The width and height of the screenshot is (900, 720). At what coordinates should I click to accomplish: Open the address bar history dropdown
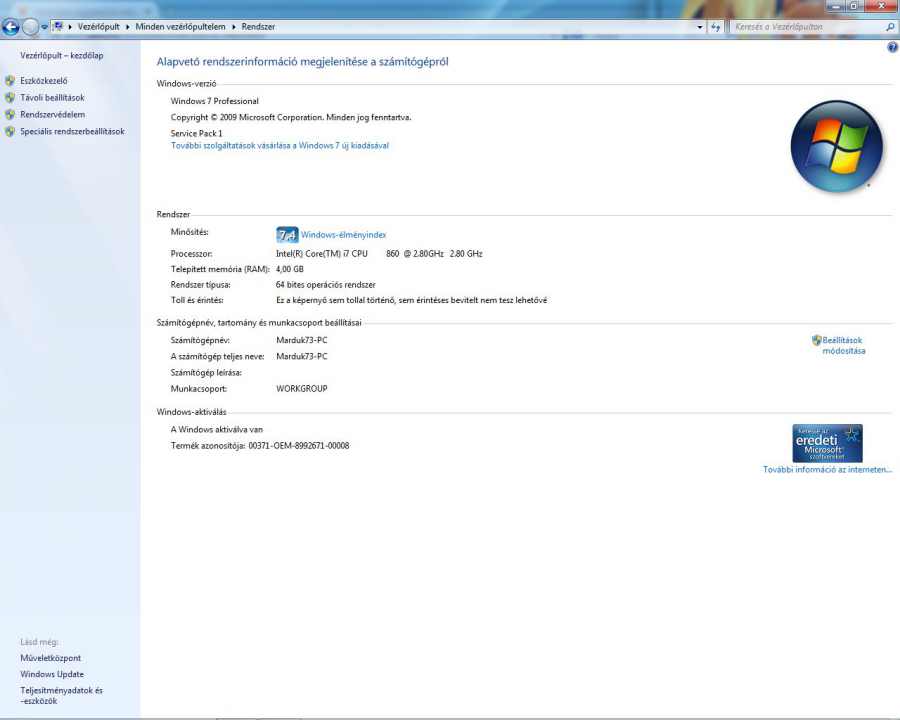pyautogui.click(x=699, y=27)
